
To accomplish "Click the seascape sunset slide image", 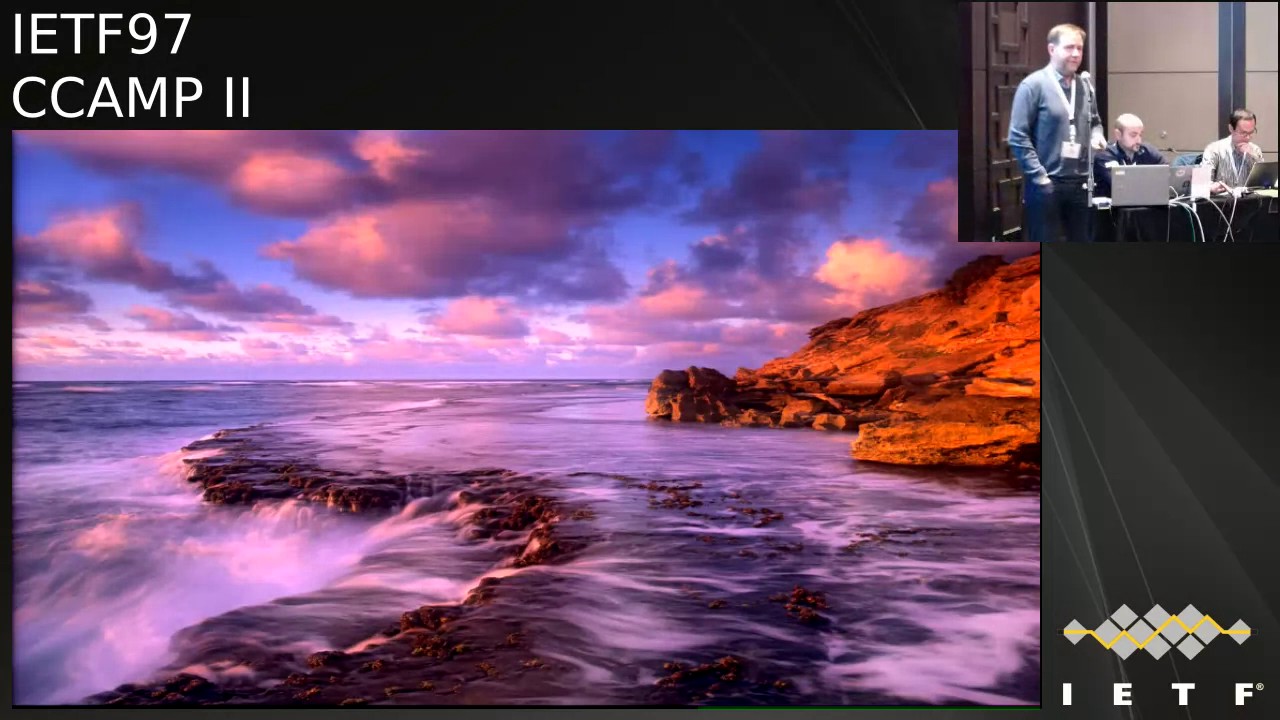I will 526,418.
